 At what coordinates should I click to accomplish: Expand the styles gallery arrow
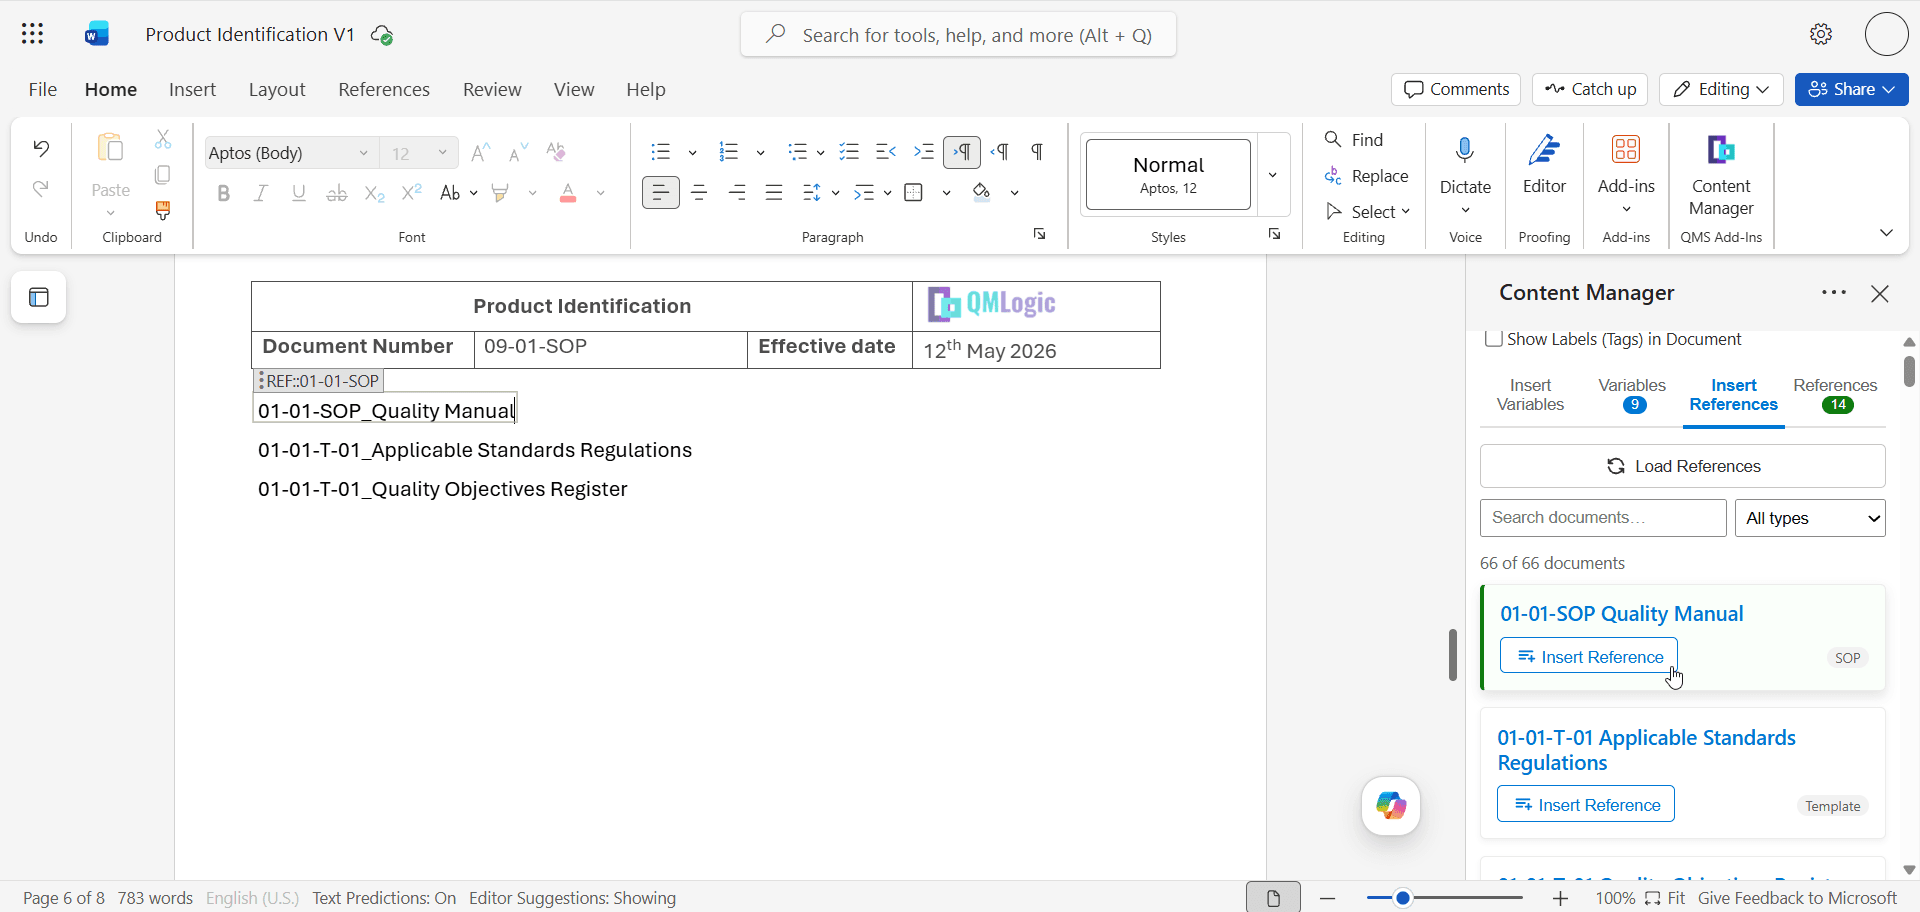click(1273, 175)
